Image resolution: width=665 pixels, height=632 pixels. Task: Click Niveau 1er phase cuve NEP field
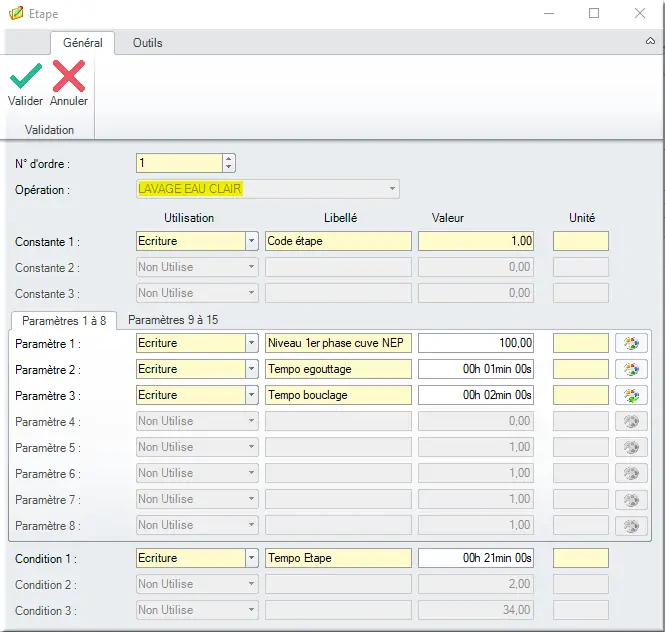pos(338,343)
